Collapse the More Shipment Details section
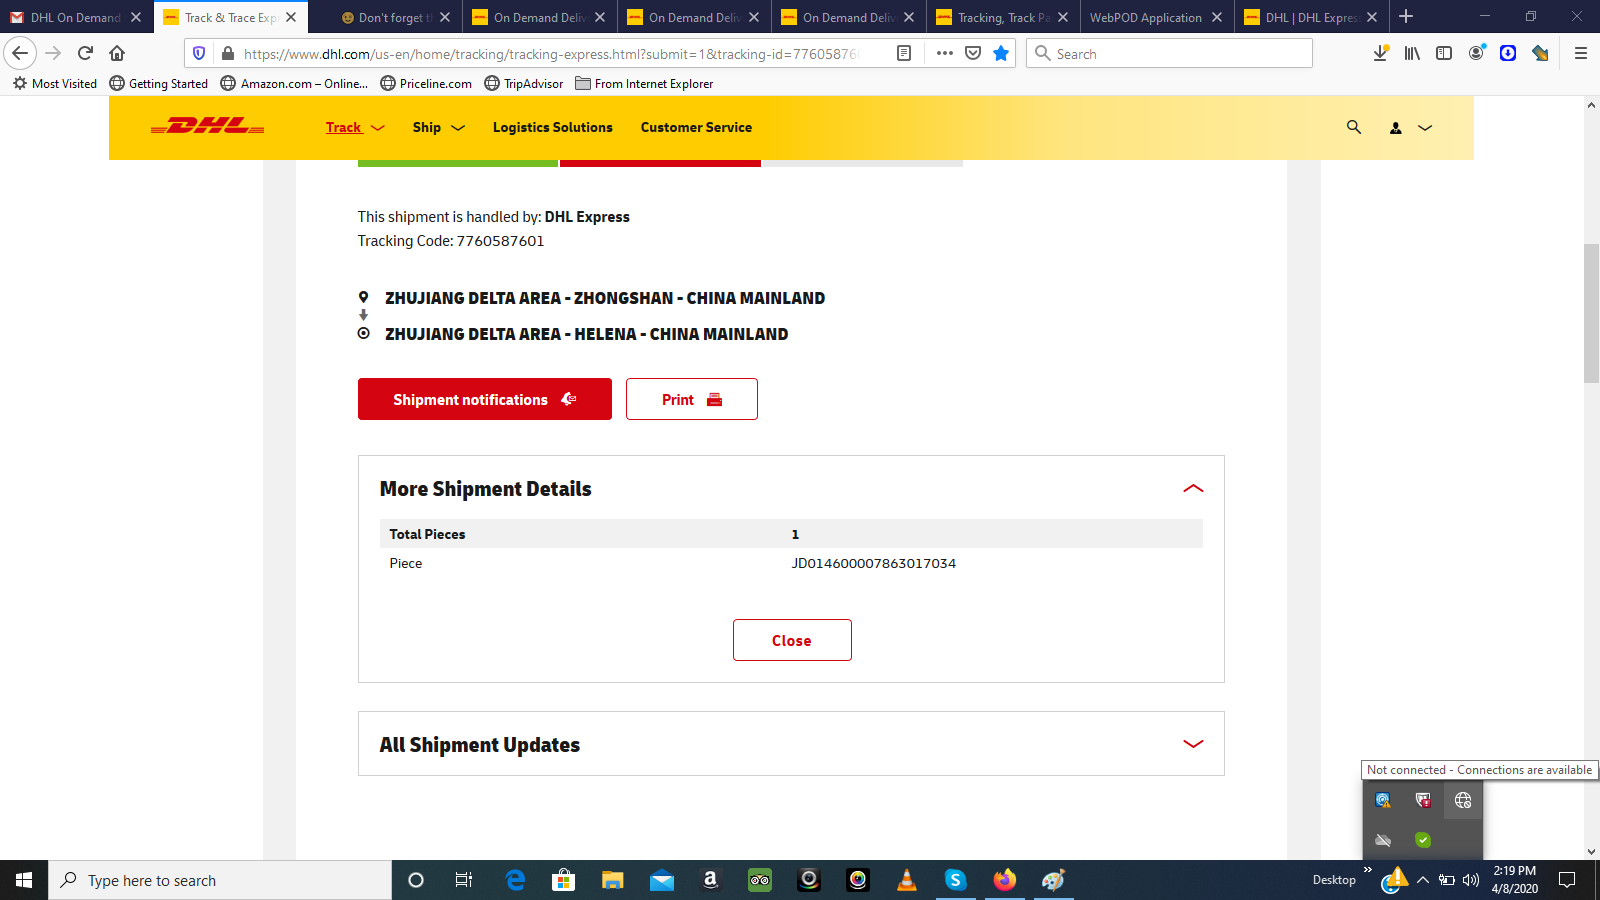This screenshot has width=1600, height=900. click(x=1193, y=488)
